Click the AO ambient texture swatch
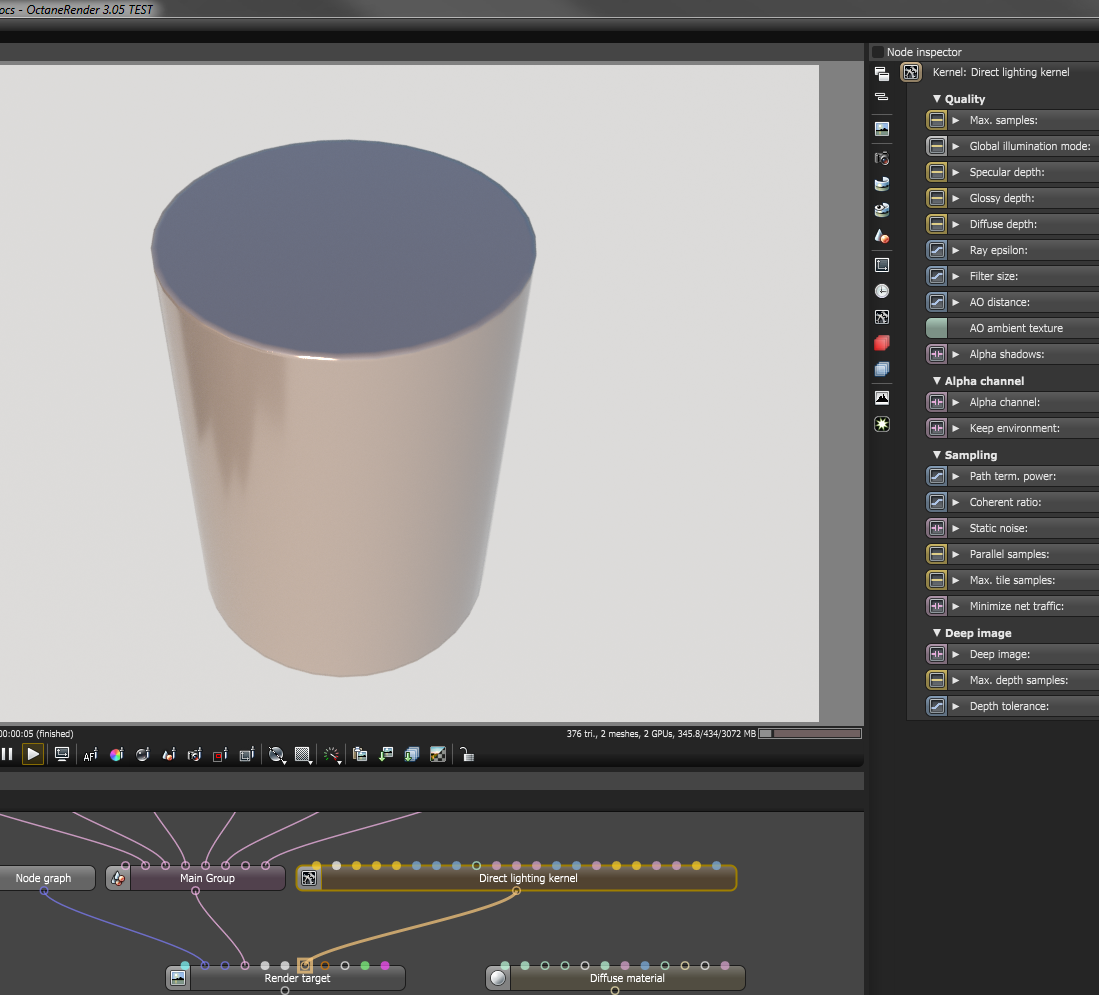1099x995 pixels. click(x=936, y=328)
